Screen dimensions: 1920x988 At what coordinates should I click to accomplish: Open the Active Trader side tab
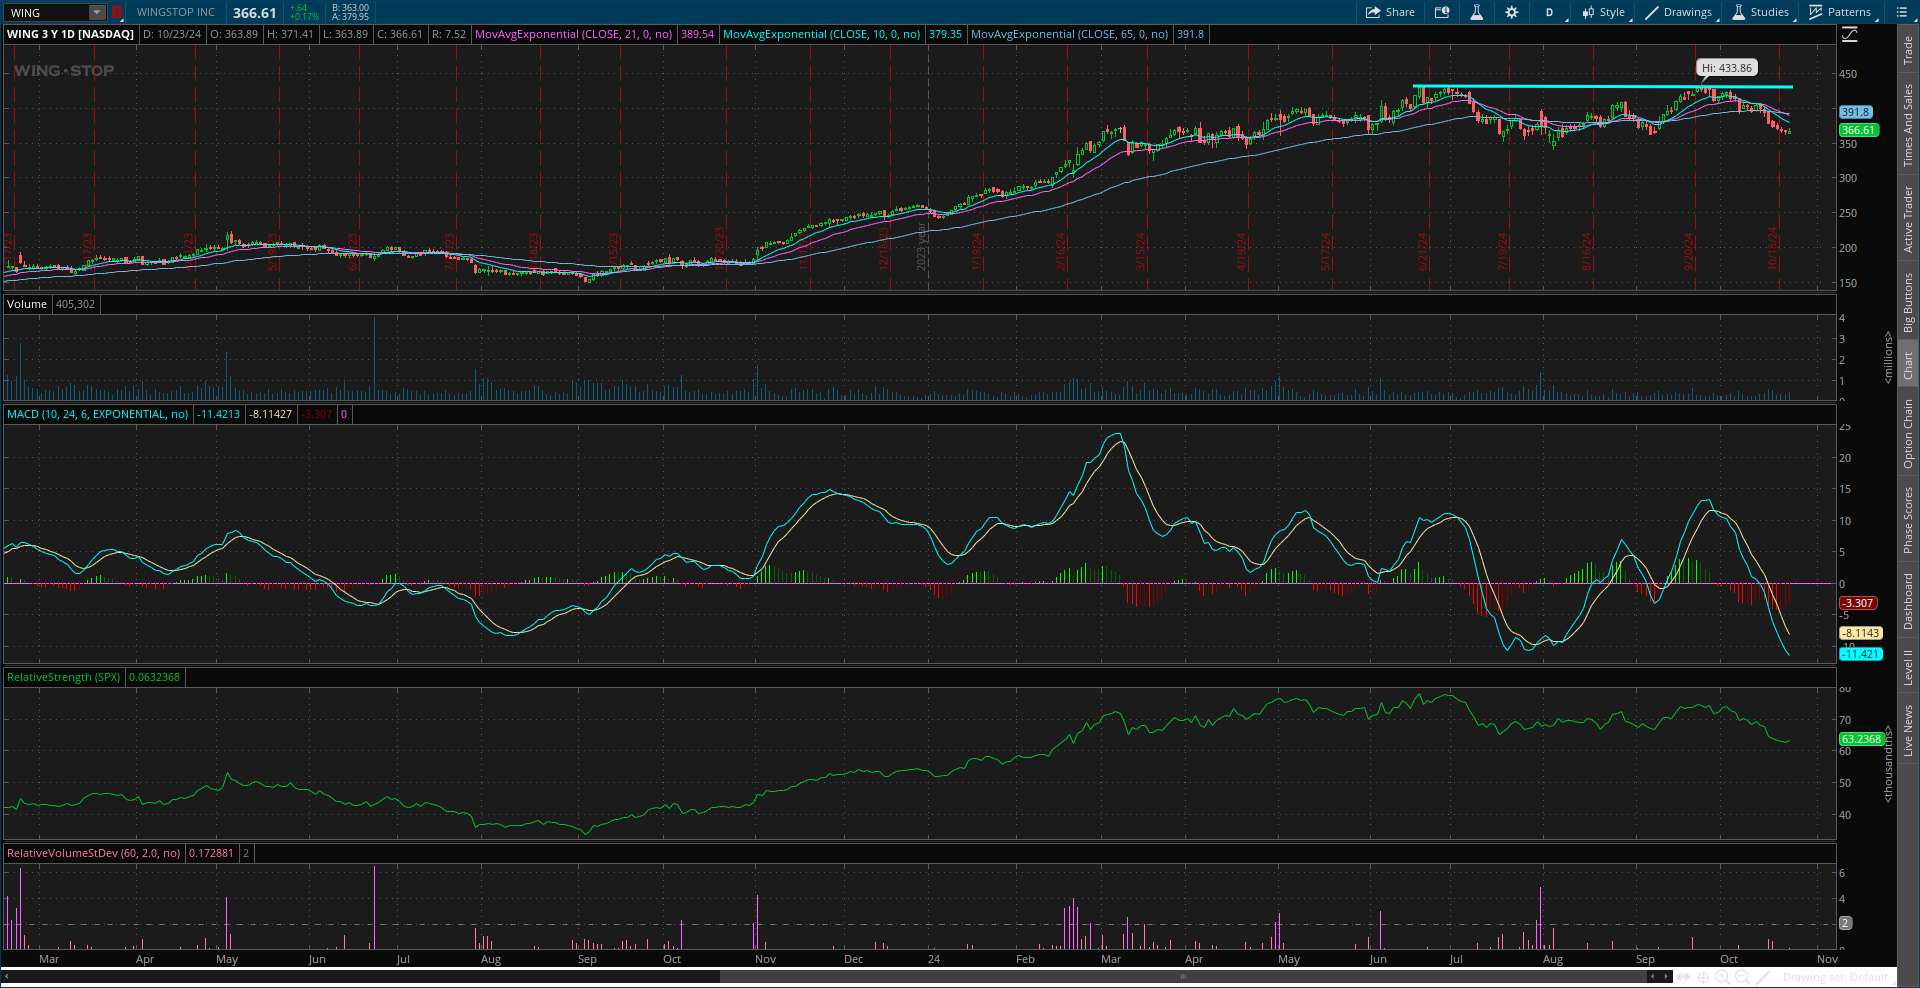(x=1908, y=219)
